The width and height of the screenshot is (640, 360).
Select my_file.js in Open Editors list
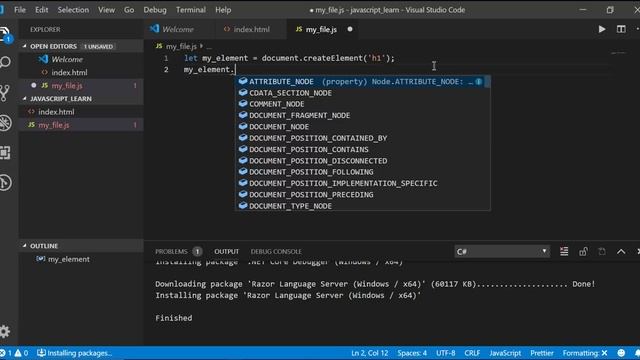tap(82, 85)
